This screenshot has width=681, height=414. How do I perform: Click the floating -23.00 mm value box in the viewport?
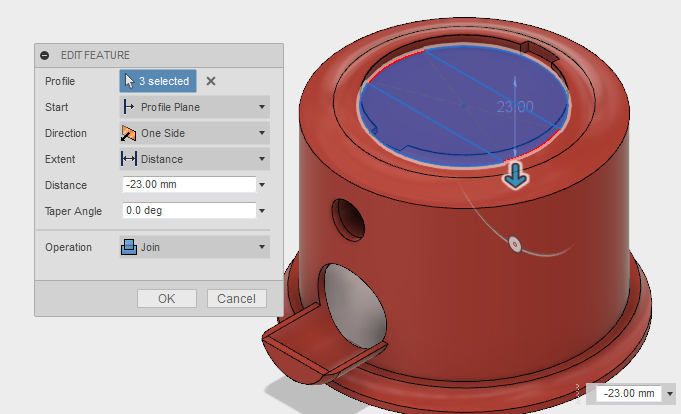[628, 393]
